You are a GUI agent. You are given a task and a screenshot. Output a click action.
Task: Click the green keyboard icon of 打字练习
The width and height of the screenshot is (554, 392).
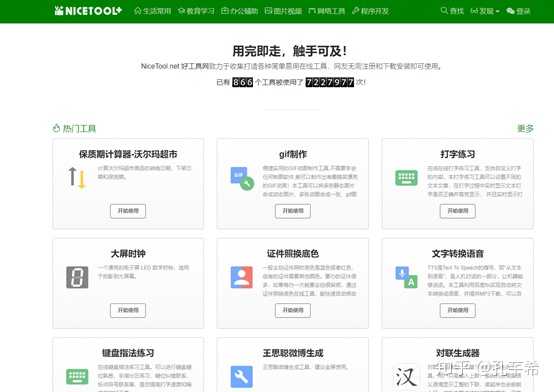(406, 178)
